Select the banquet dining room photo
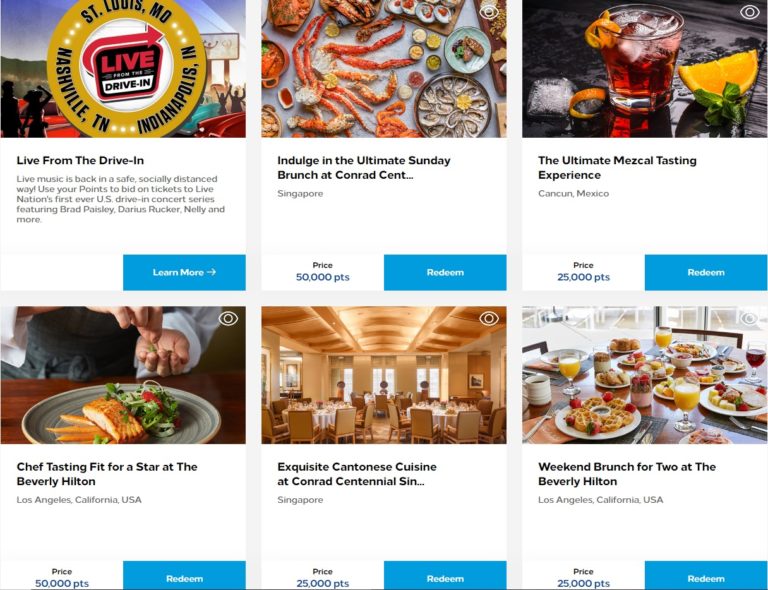Image resolution: width=768 pixels, height=590 pixels. (x=384, y=375)
